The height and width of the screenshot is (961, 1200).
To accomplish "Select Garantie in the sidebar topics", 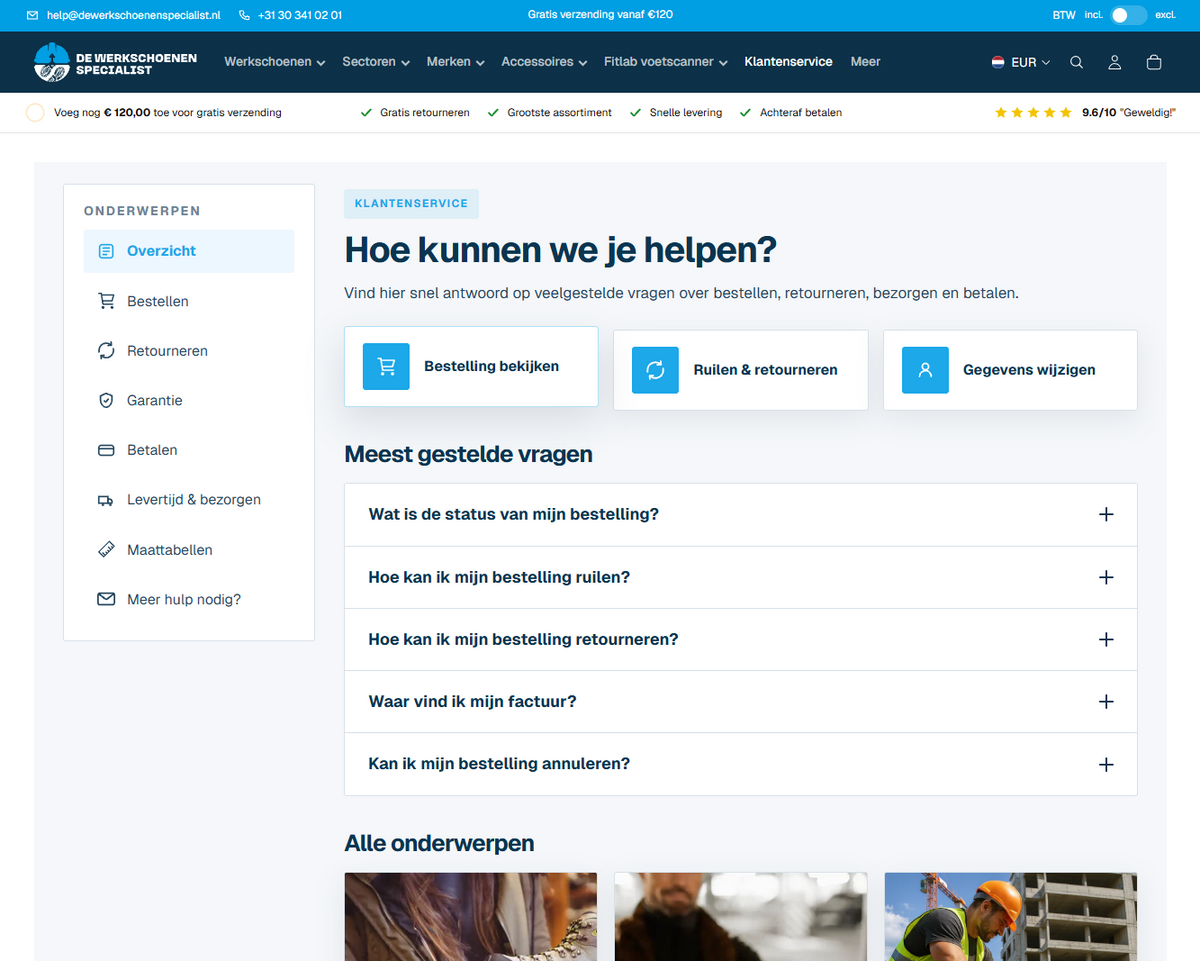I will coord(189,400).
